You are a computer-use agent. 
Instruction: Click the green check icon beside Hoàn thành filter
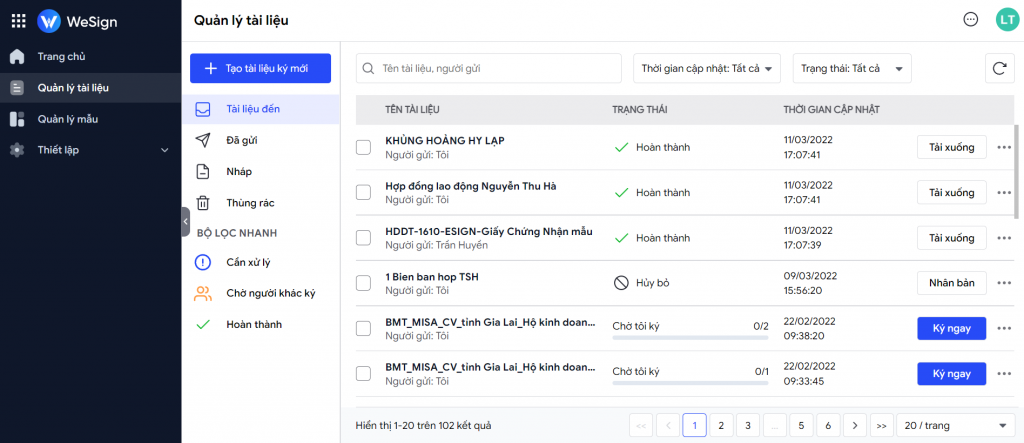tap(203, 324)
